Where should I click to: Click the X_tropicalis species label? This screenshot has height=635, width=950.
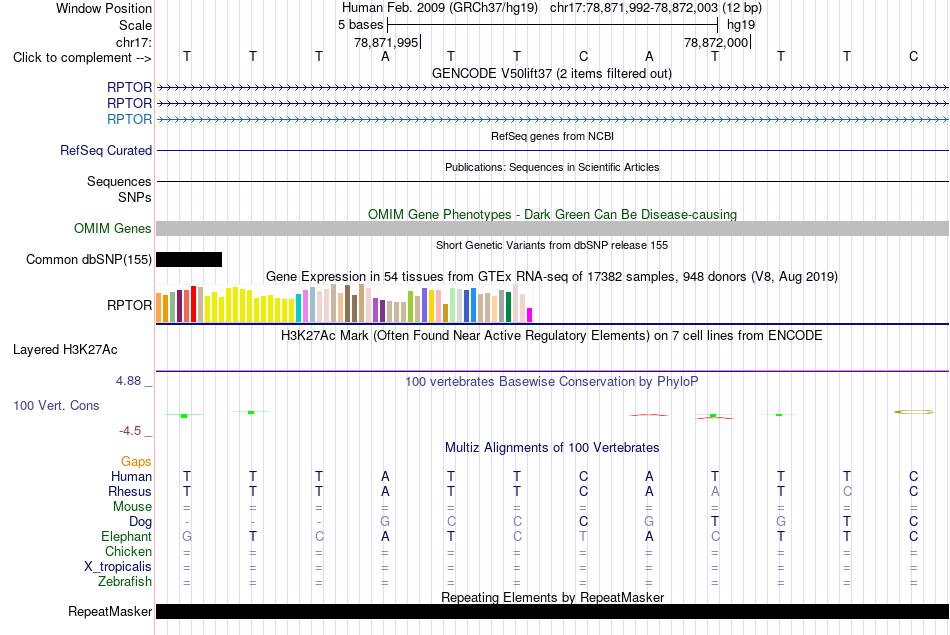[118, 567]
